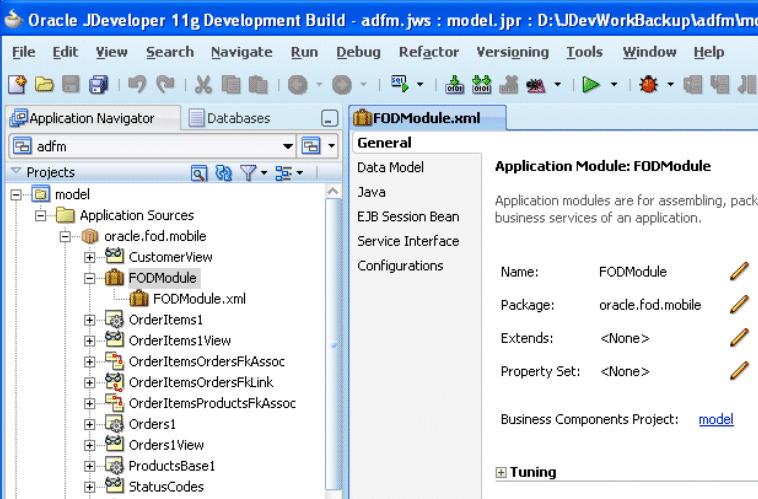Expand the Tuning section
This screenshot has width=758, height=499.
coord(501,472)
